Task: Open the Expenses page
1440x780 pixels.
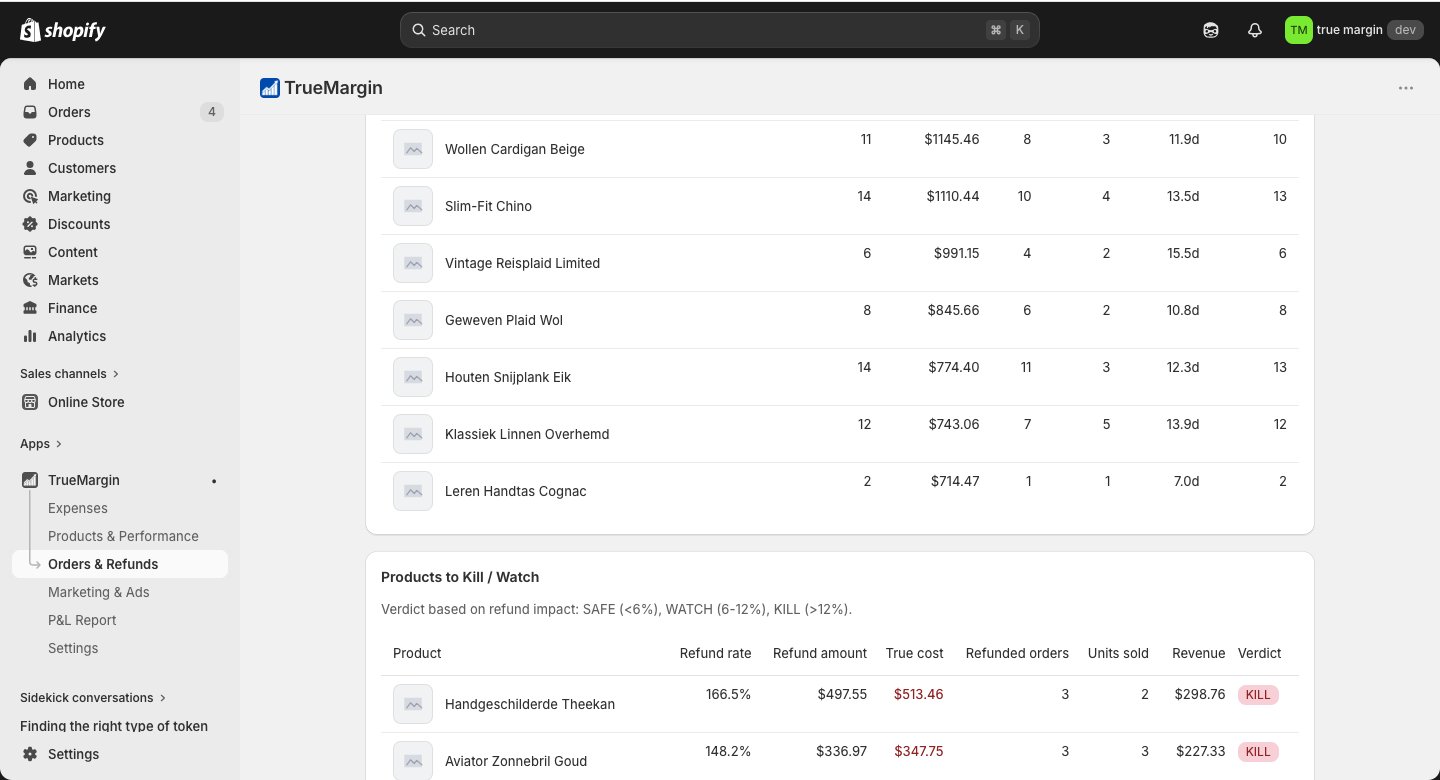Action: pos(78,508)
